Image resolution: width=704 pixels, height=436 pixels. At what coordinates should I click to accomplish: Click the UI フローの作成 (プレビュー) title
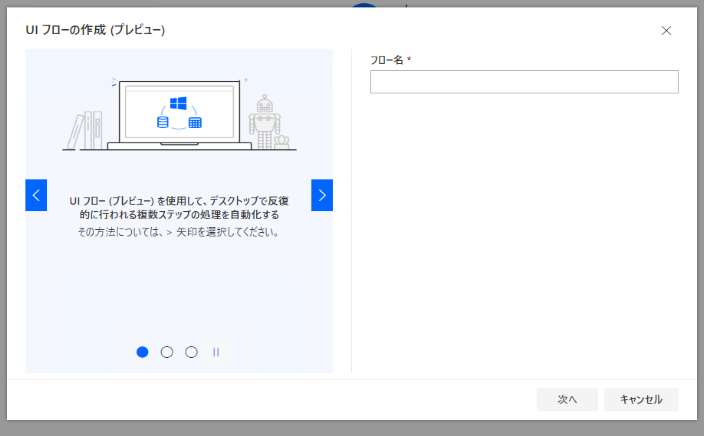point(95,30)
